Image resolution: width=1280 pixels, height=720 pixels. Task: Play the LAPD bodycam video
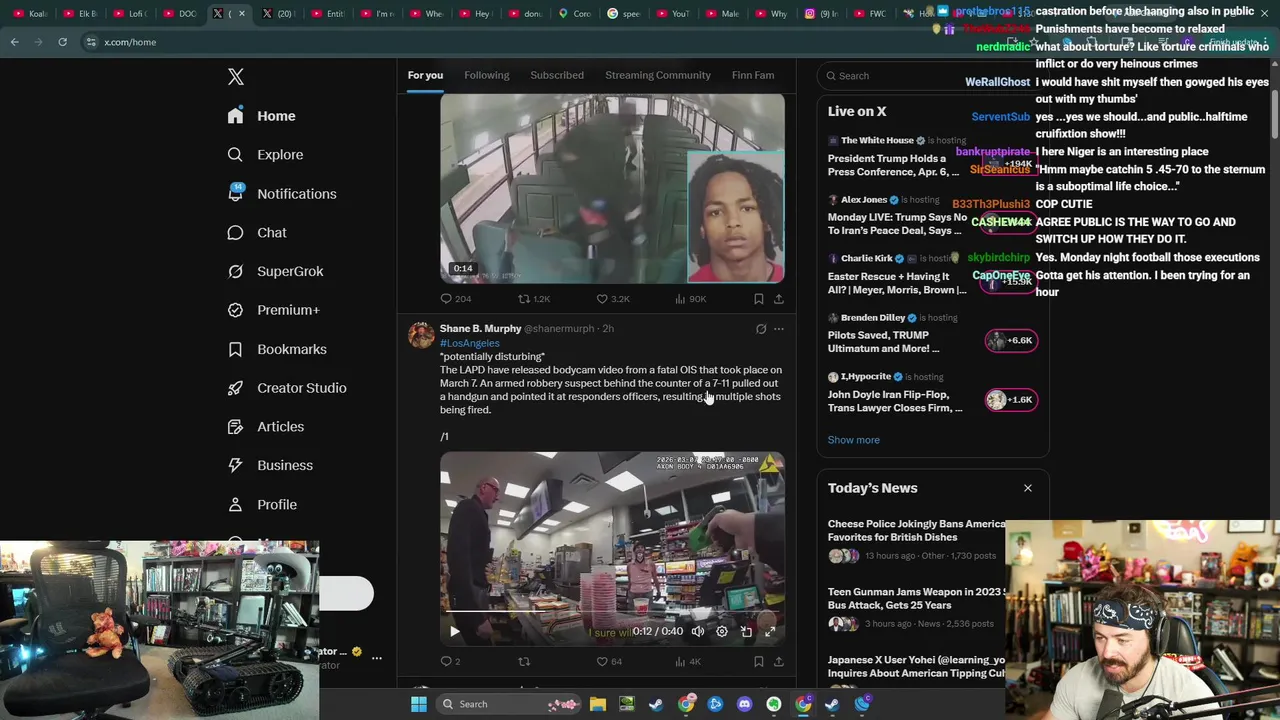pyautogui.click(x=454, y=631)
